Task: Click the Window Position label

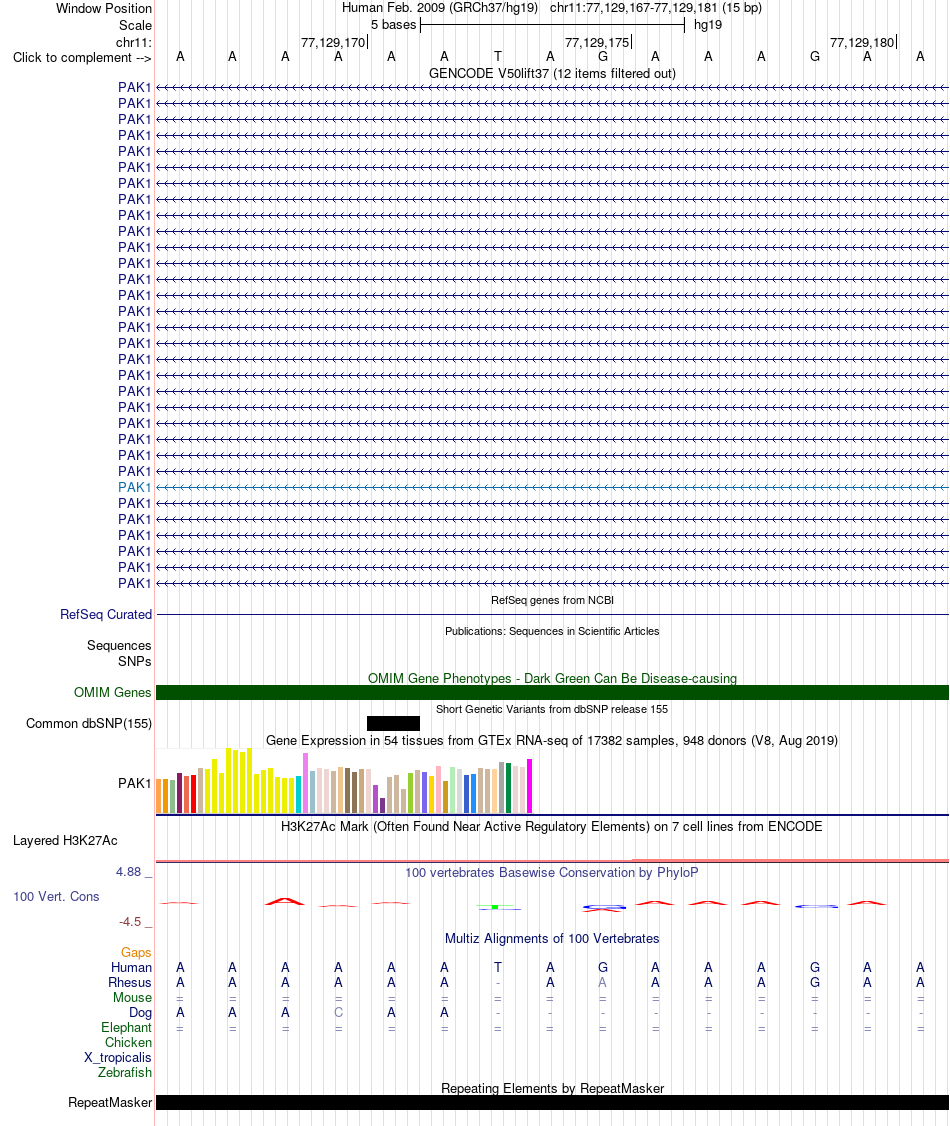Action: [x=104, y=9]
